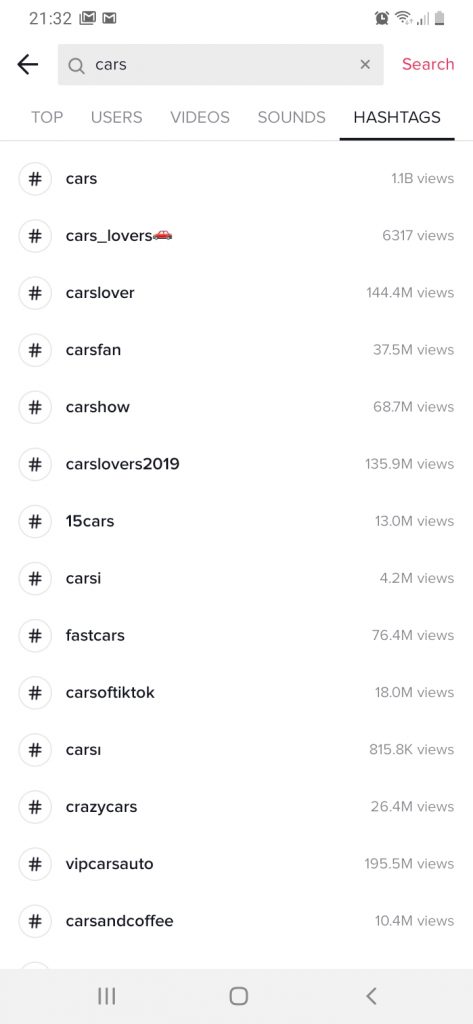Tap hashtag symbol beside vipcarsauto
This screenshot has width=473, height=1024.
coord(35,864)
